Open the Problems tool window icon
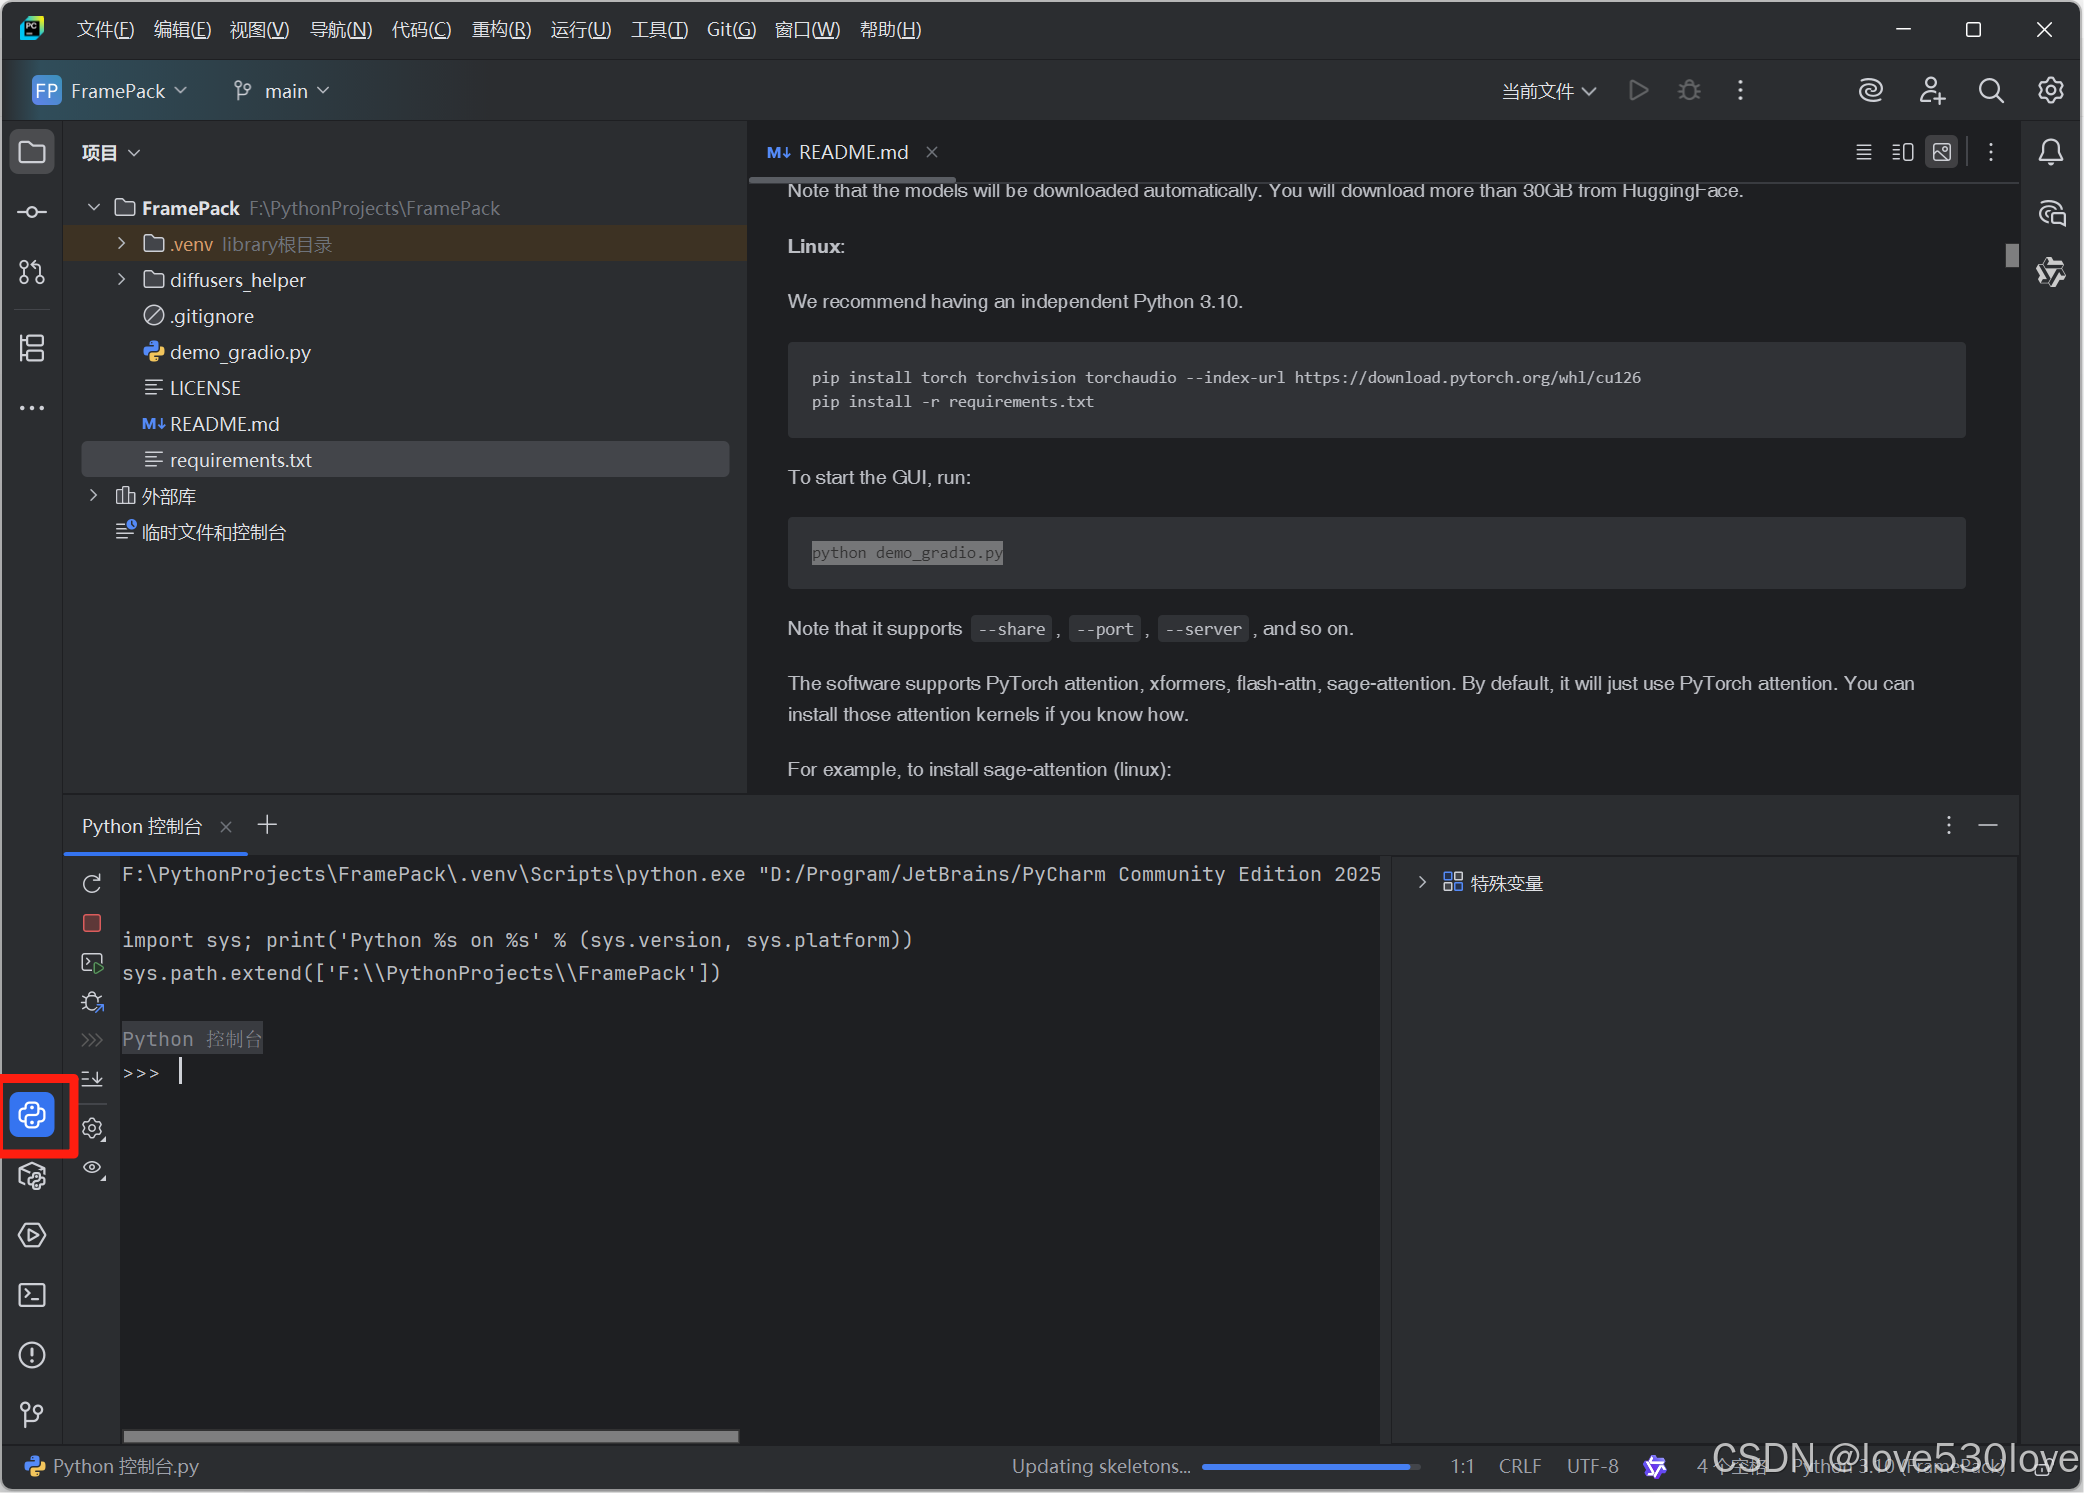This screenshot has height=1493, width=2084. pyautogui.click(x=32, y=1355)
